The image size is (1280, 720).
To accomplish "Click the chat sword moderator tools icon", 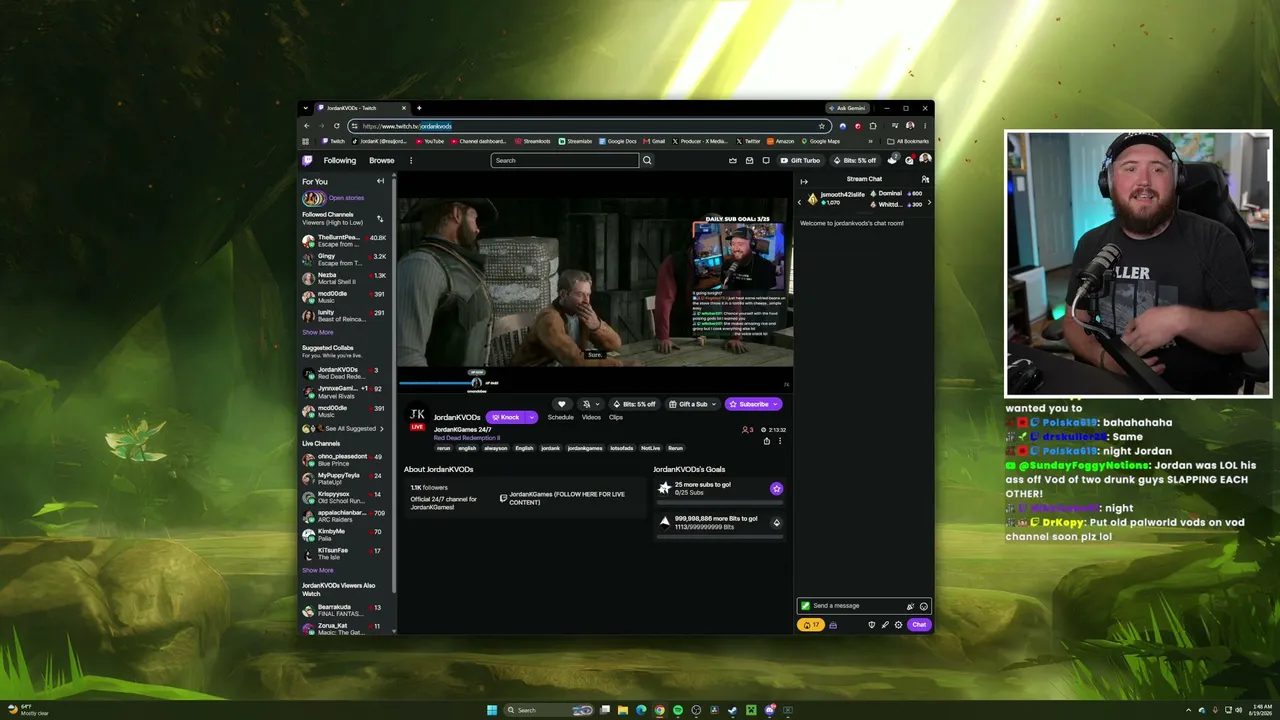I will pyautogui.click(x=885, y=625).
